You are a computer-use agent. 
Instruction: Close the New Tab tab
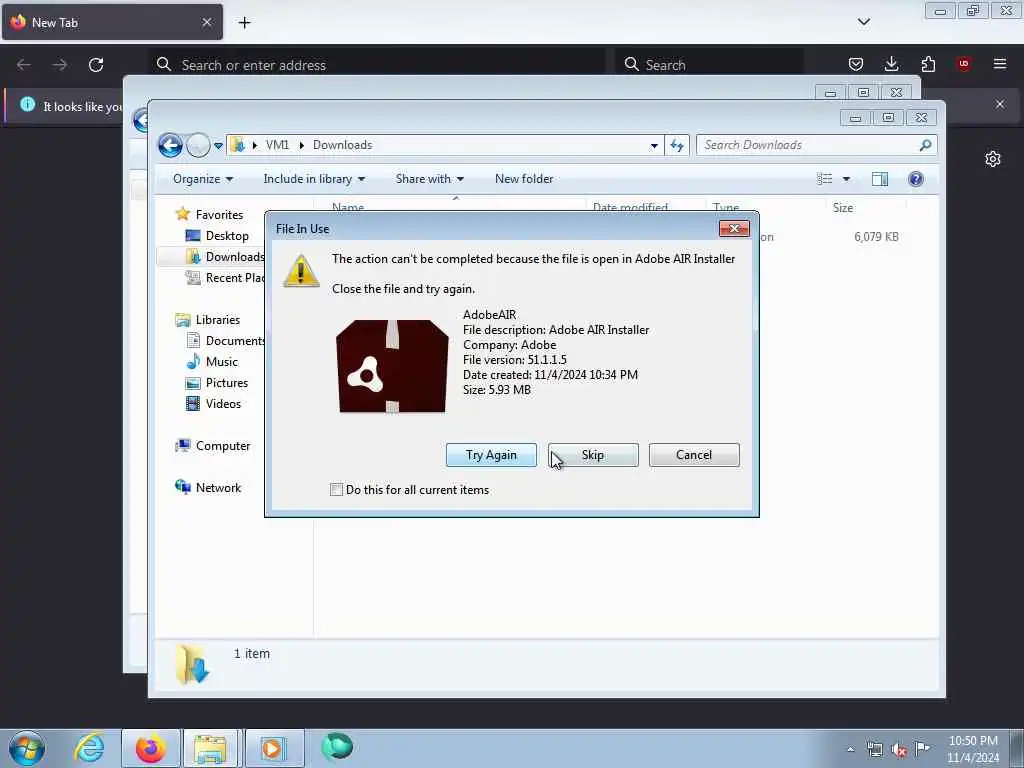[207, 22]
